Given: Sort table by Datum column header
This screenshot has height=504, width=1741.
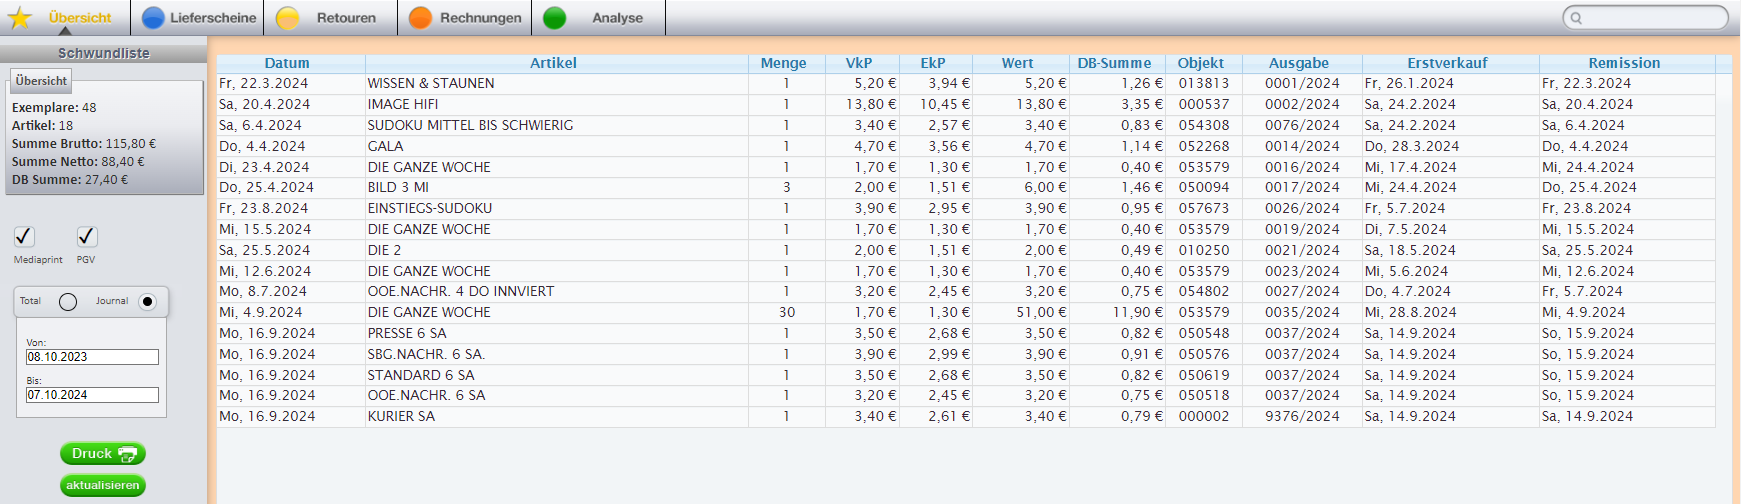Looking at the screenshot, I should pyautogui.click(x=287, y=63).
